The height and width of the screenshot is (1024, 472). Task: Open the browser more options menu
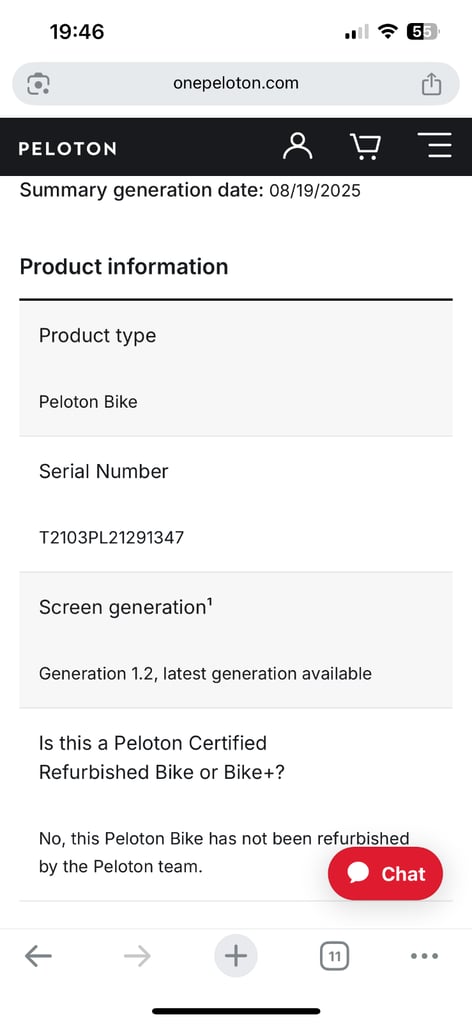(x=424, y=956)
